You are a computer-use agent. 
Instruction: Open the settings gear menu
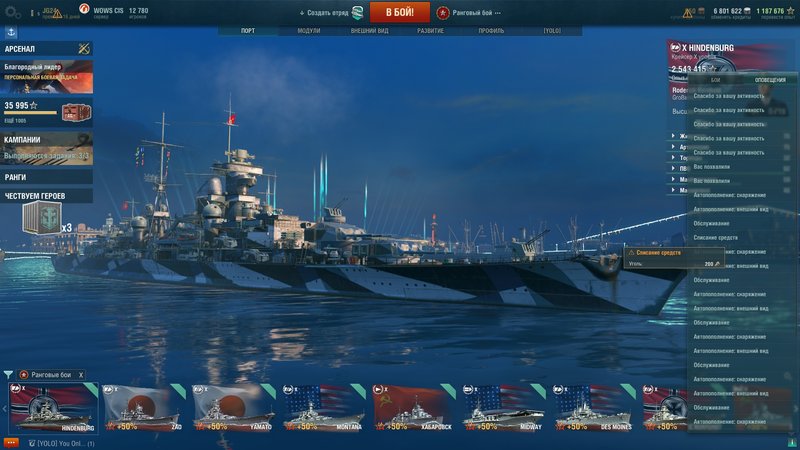point(12,12)
